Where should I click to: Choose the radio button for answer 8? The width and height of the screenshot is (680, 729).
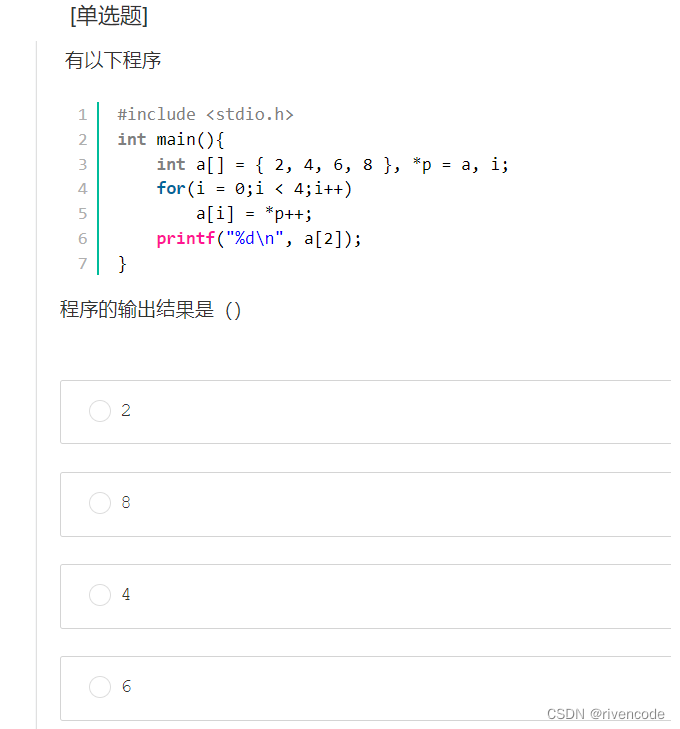pyautogui.click(x=100, y=503)
